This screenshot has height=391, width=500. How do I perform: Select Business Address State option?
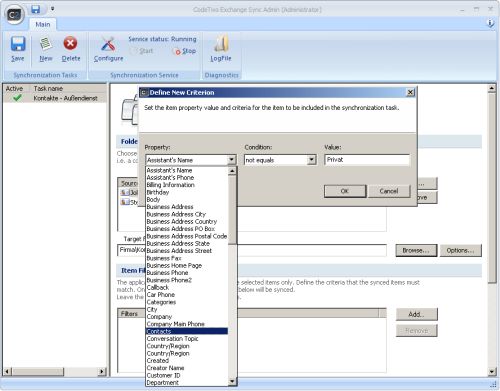point(187,244)
